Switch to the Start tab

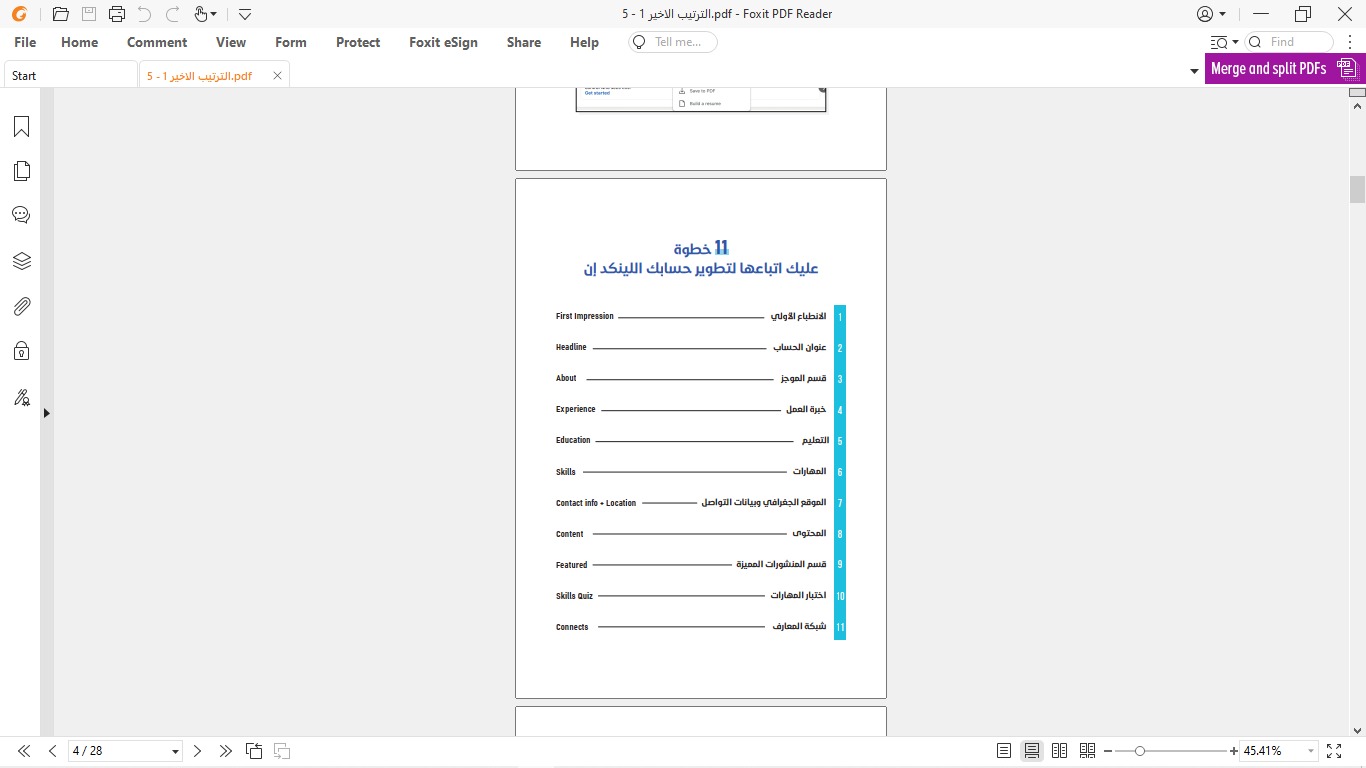[x=70, y=75]
